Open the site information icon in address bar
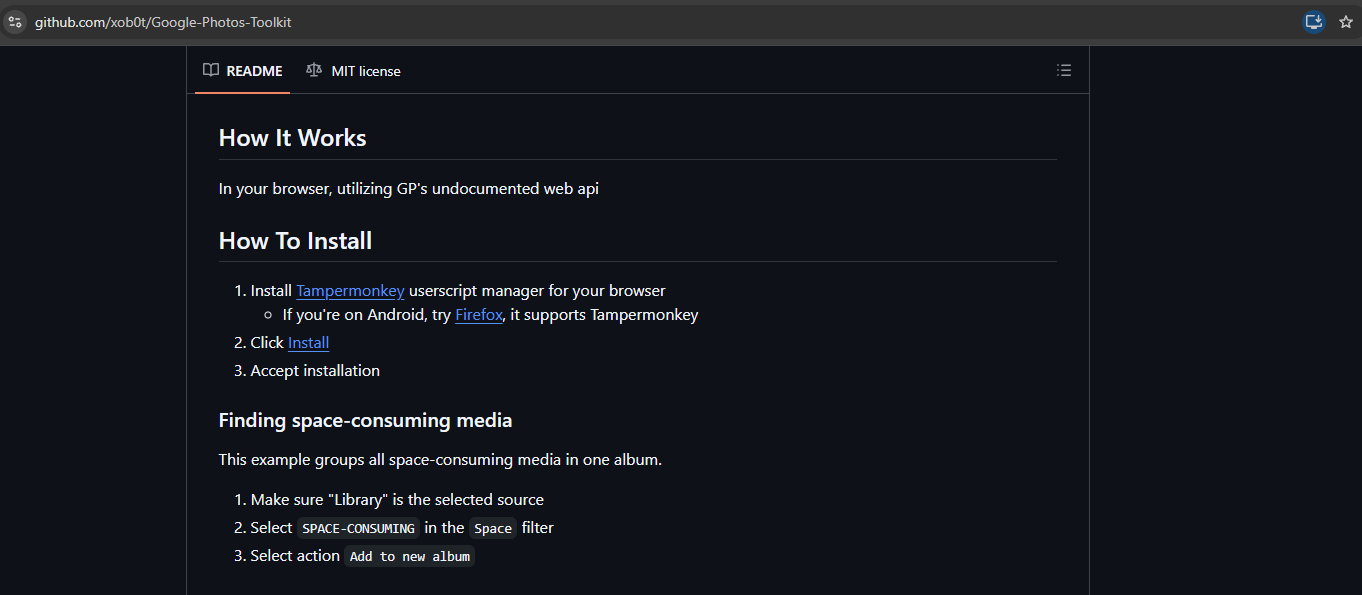Screen dimensions: 1362x595 [x=14, y=21]
